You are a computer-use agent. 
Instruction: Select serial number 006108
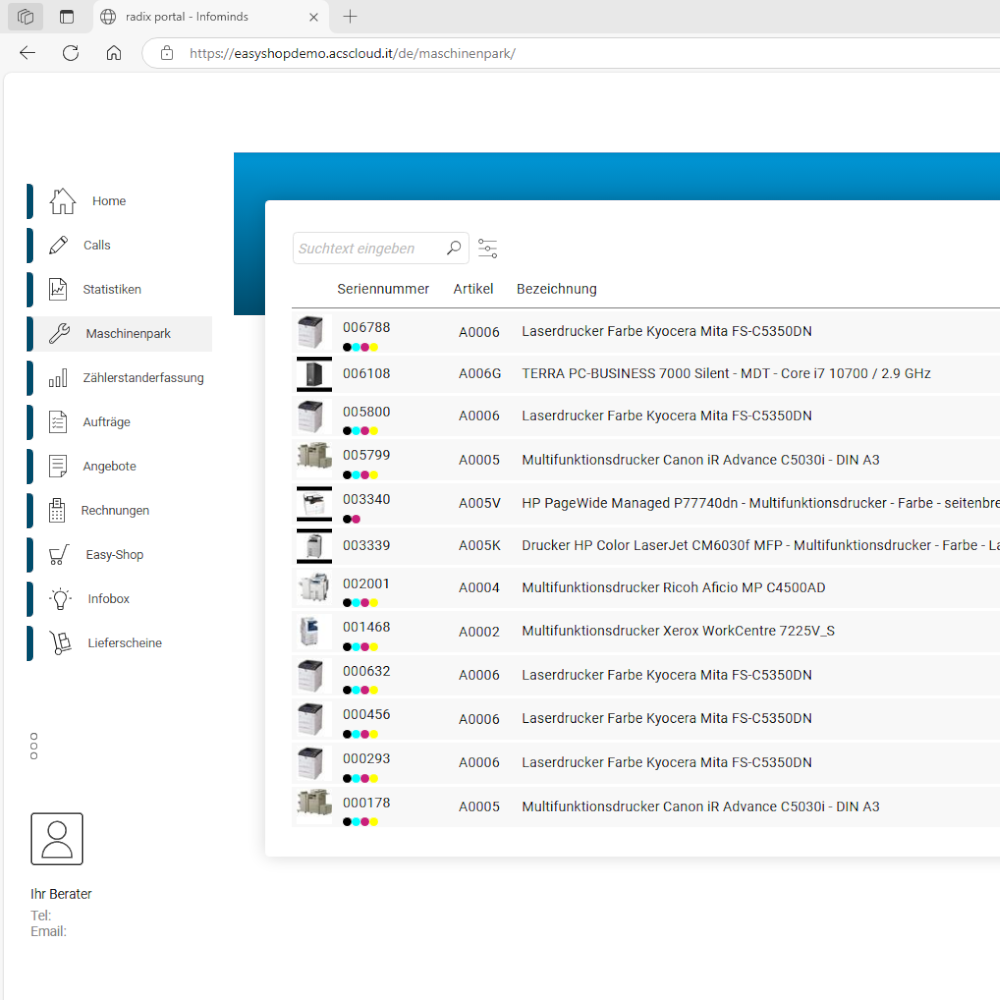[367, 374]
